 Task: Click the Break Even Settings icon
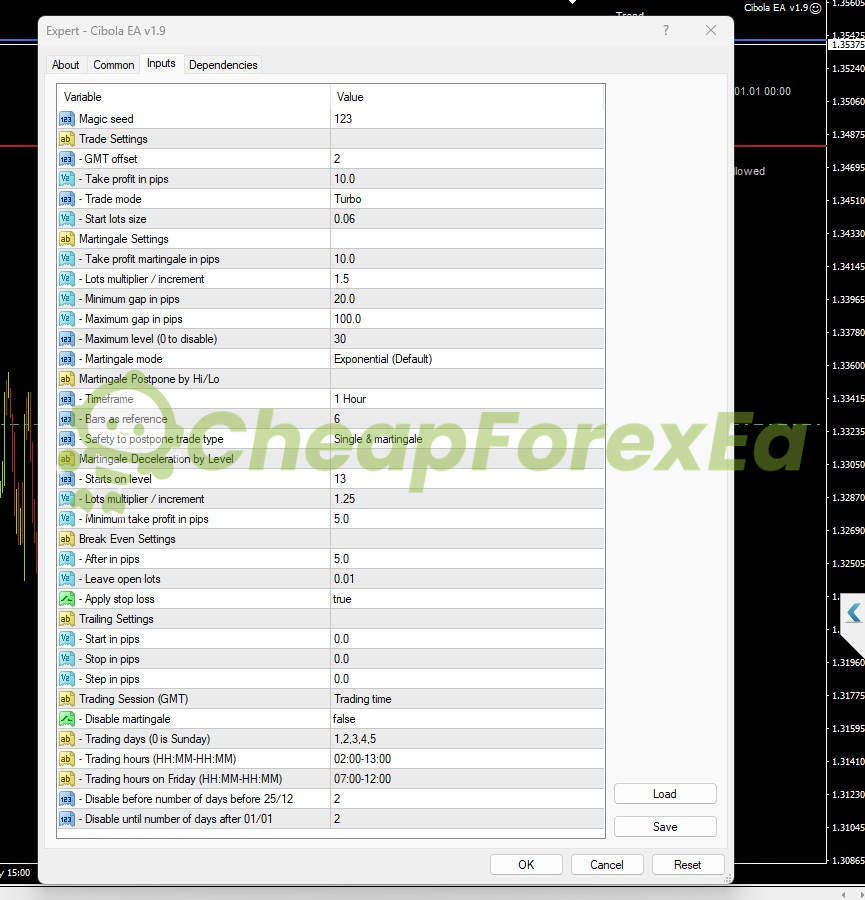click(67, 539)
